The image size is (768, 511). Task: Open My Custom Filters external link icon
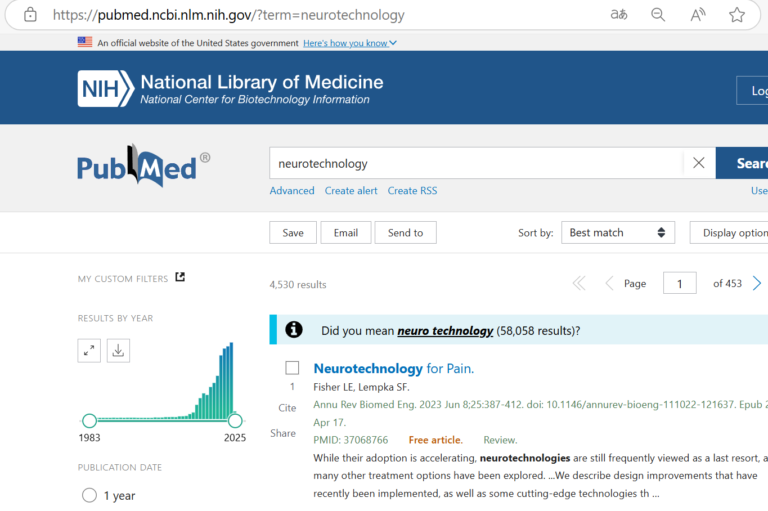coord(180,277)
